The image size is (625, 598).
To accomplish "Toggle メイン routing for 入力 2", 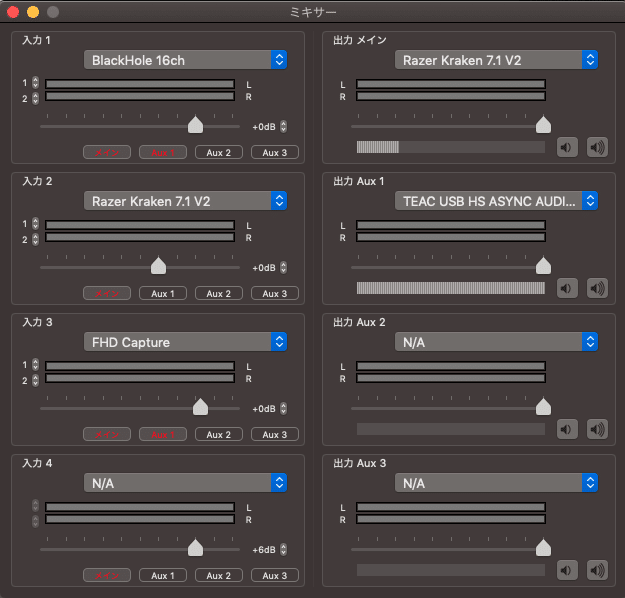I will (x=107, y=294).
